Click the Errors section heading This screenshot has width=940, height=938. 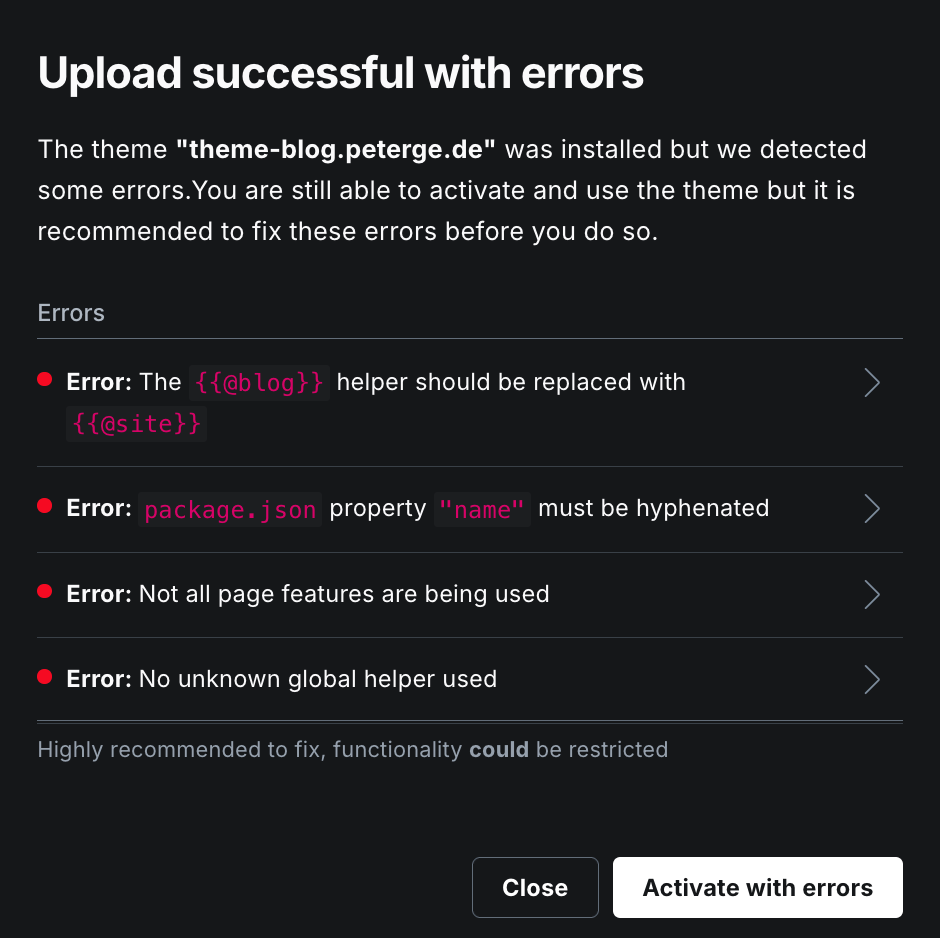click(x=71, y=313)
